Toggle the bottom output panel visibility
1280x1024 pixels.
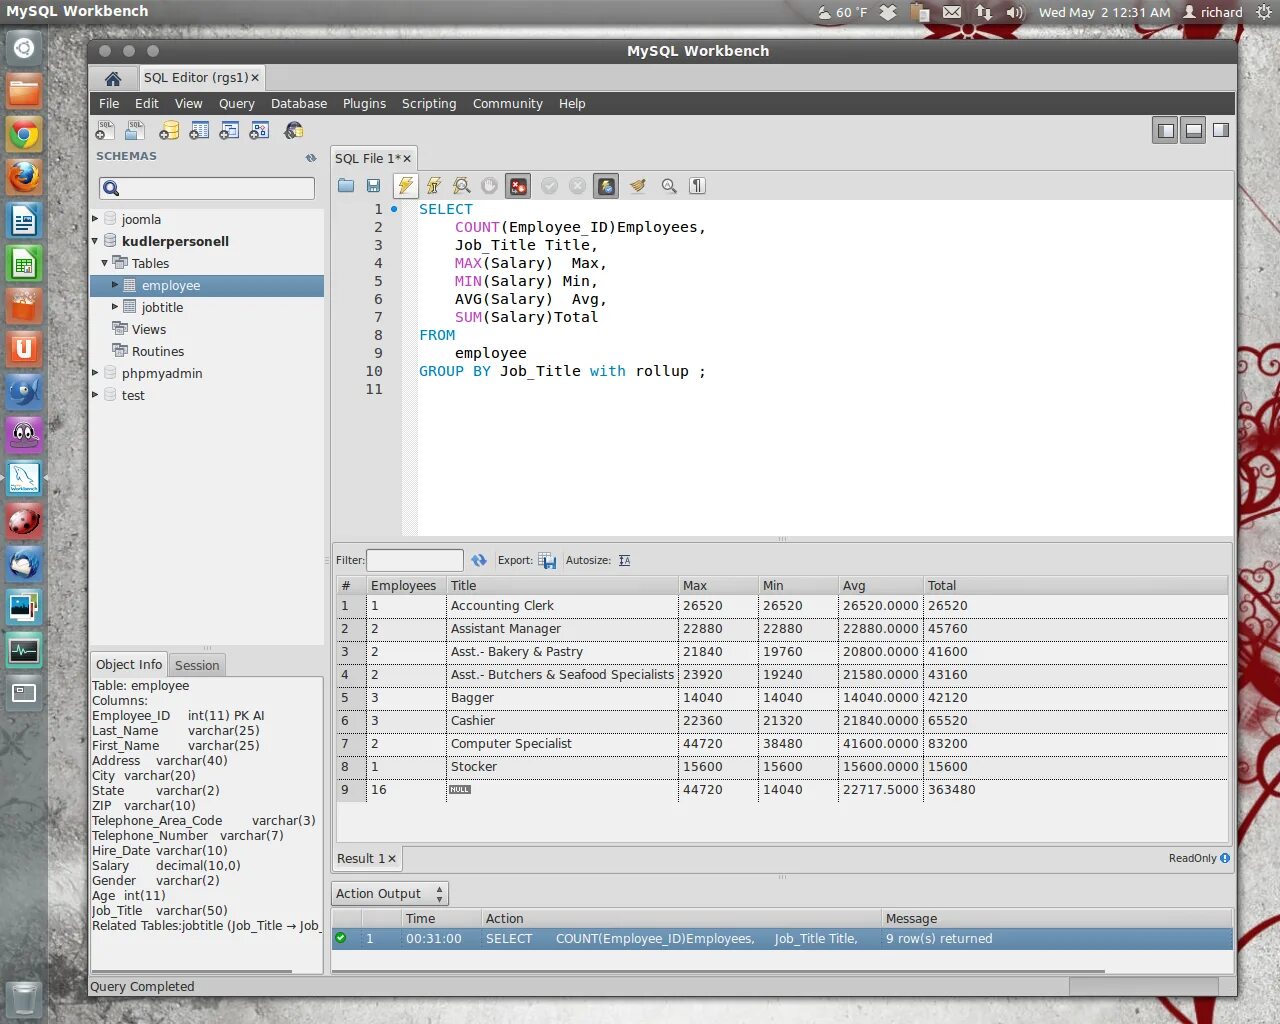coord(1193,130)
